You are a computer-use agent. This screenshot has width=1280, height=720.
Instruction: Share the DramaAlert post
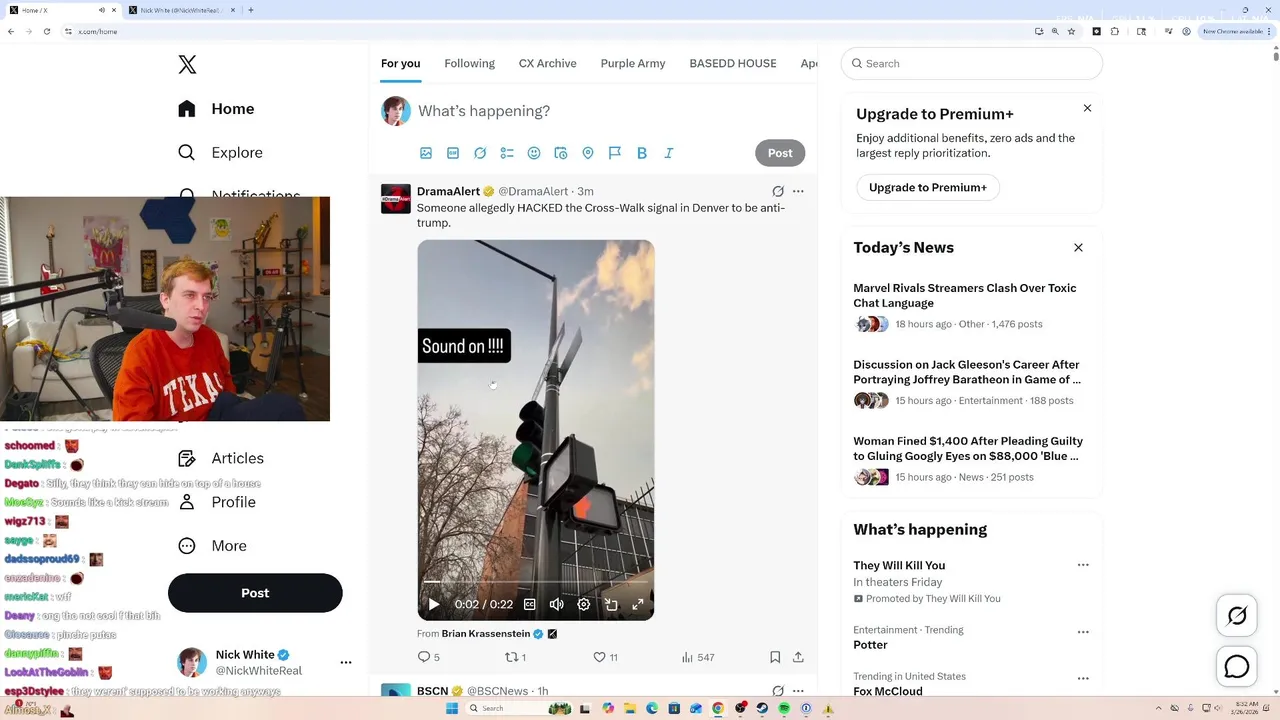coord(798,657)
